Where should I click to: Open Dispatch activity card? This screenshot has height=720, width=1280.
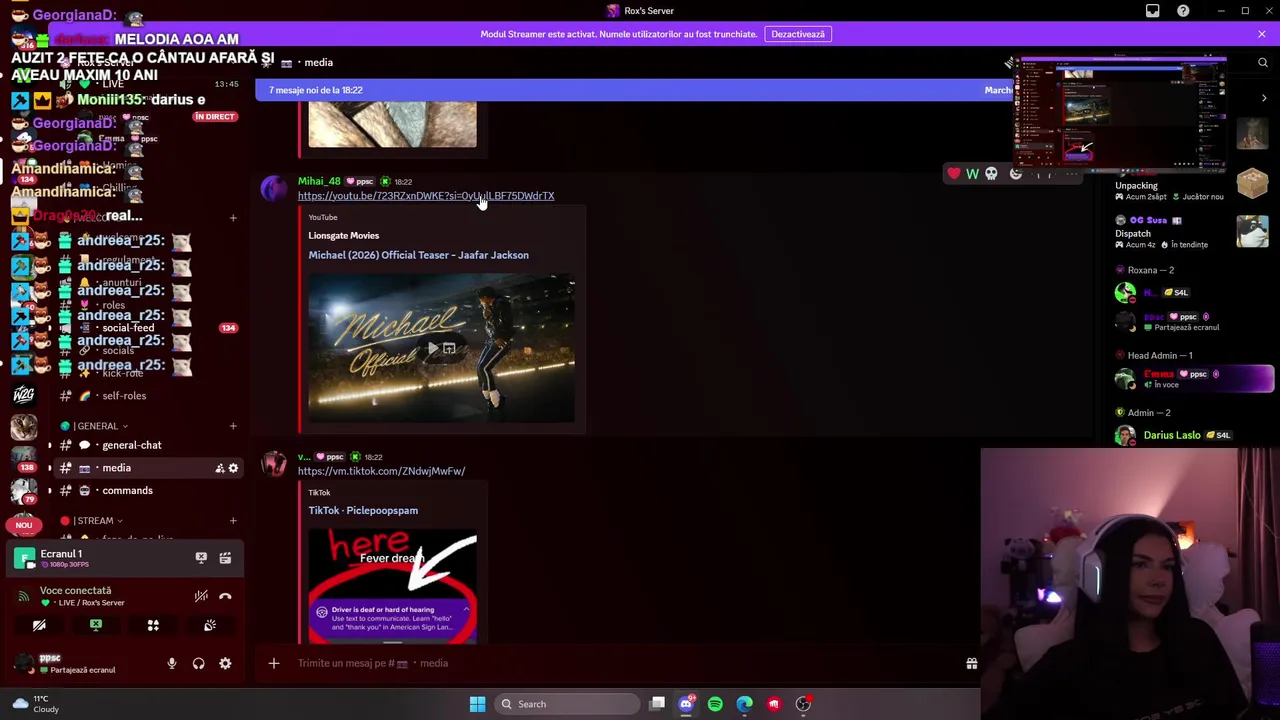click(1193, 233)
